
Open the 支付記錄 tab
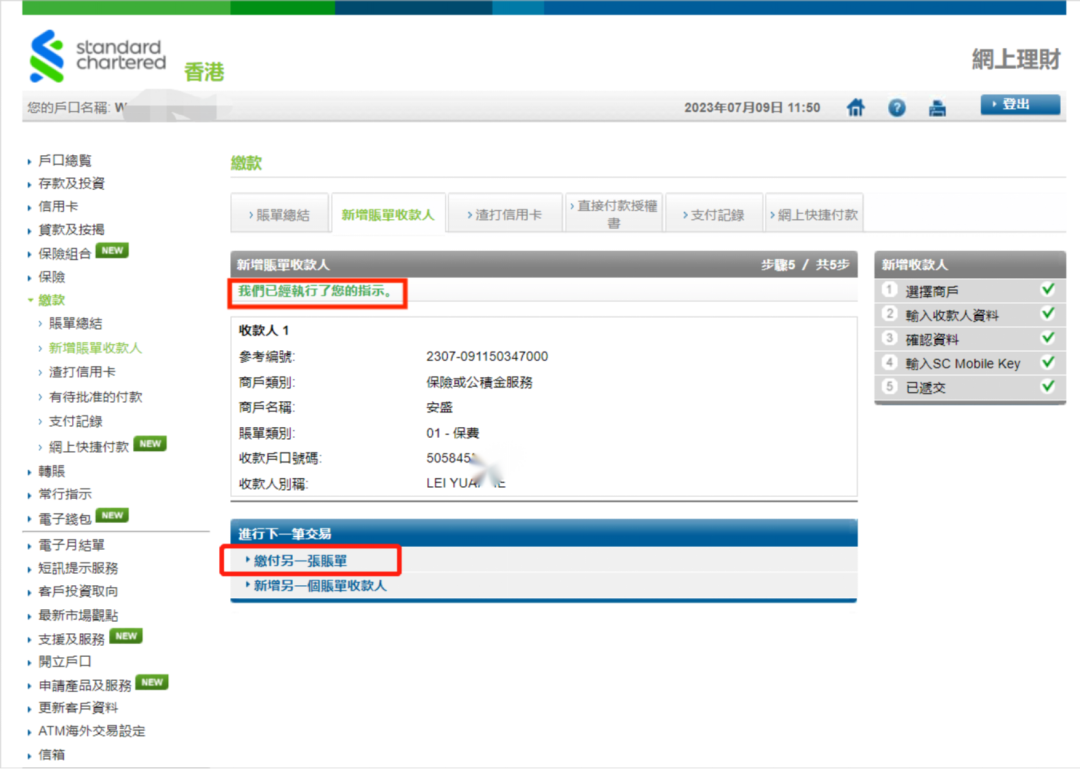click(x=713, y=215)
